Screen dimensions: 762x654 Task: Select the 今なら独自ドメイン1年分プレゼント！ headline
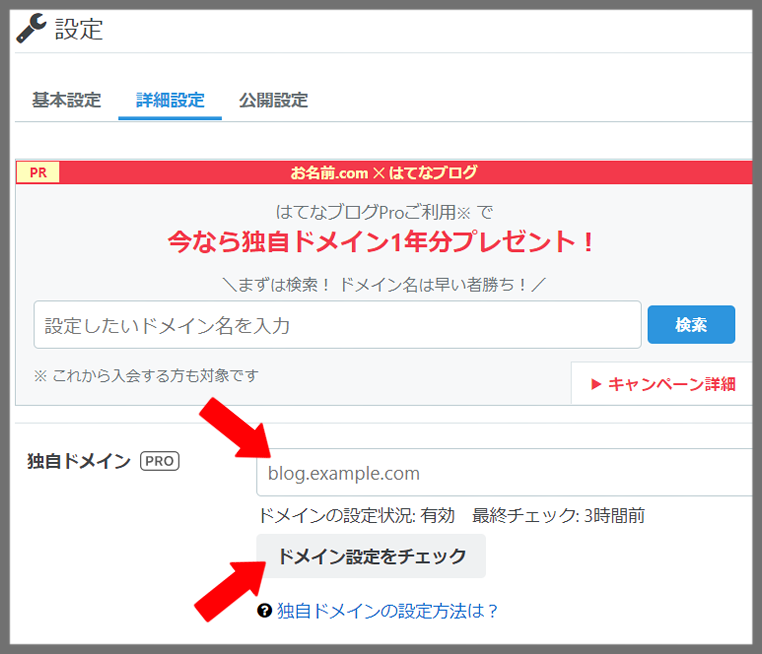381,241
